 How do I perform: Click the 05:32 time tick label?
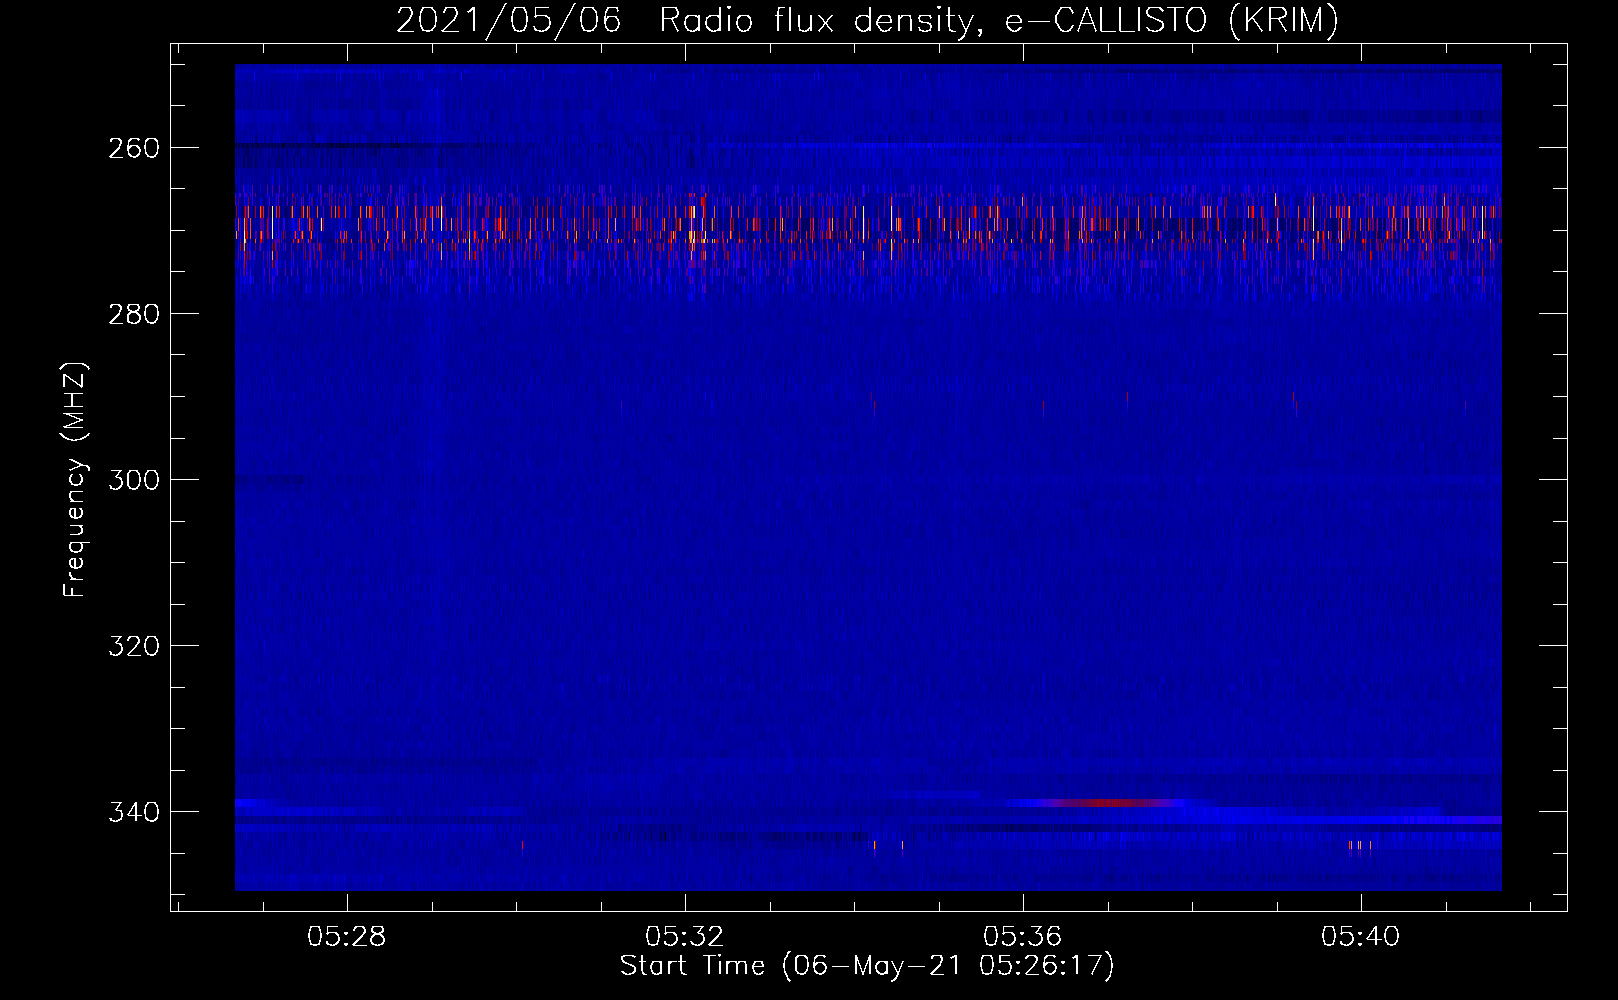(x=685, y=937)
